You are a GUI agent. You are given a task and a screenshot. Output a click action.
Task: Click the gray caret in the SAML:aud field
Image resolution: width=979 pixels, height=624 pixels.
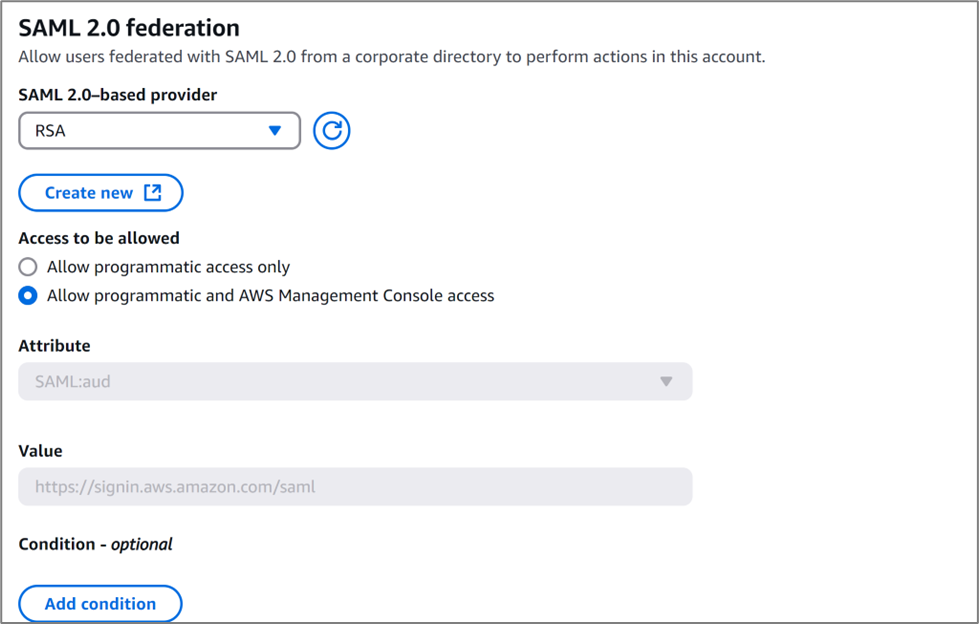pos(666,382)
